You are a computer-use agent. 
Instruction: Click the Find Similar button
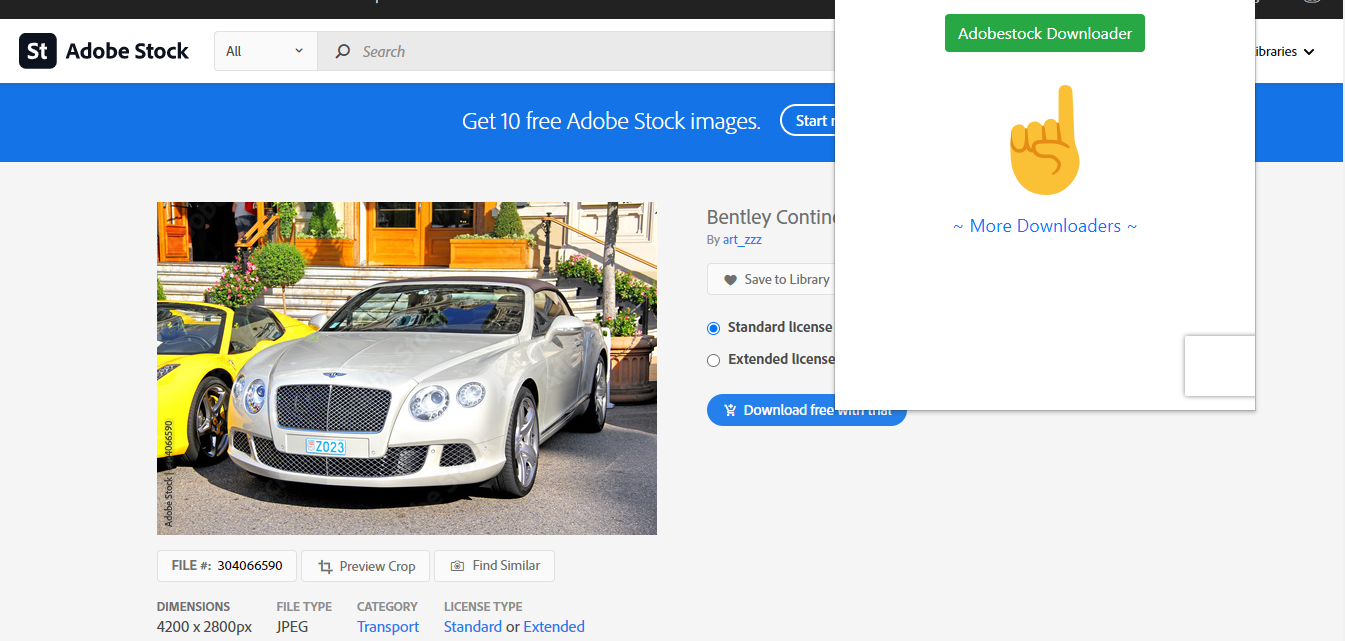point(495,566)
